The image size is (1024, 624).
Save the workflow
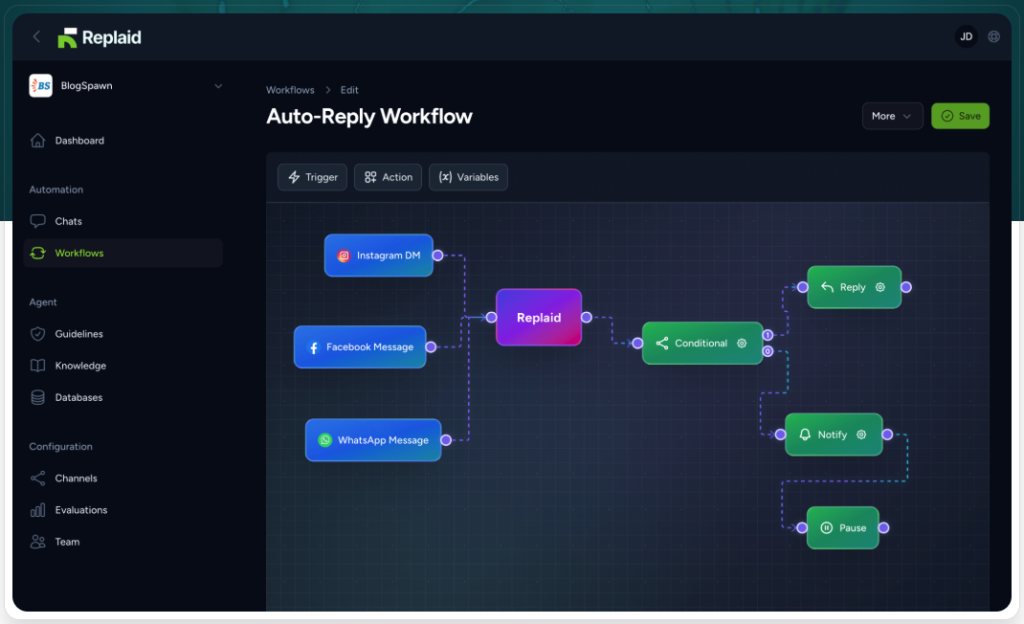click(959, 116)
